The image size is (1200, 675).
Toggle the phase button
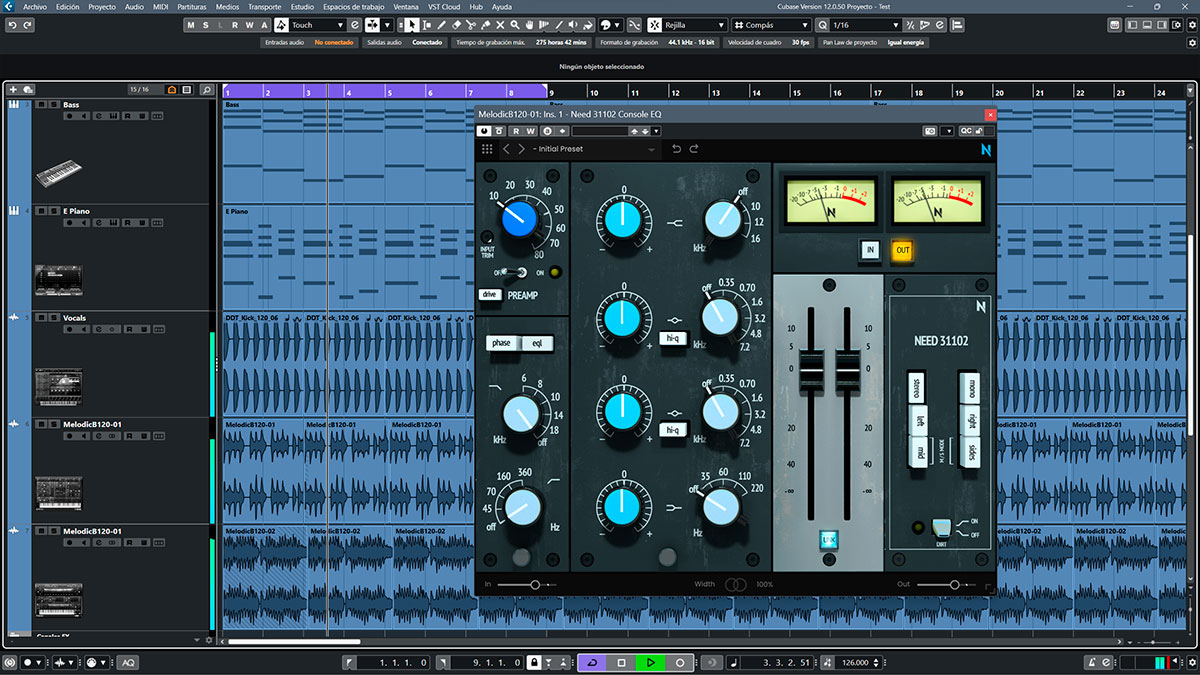pyautogui.click(x=501, y=343)
